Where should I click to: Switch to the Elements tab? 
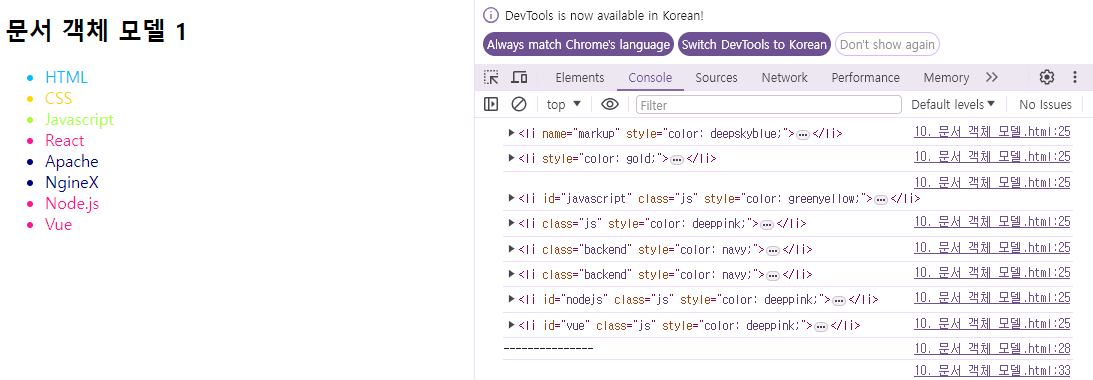(580, 77)
